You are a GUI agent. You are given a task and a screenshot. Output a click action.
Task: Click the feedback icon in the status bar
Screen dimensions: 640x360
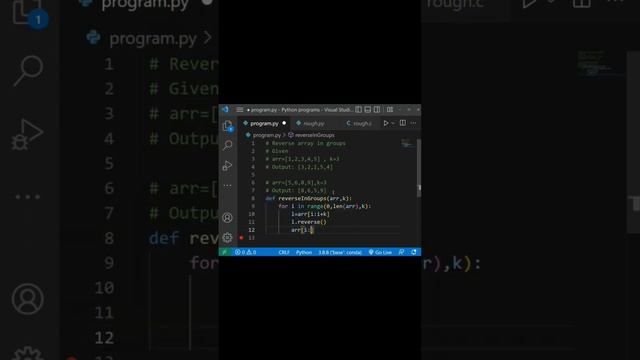[x=402, y=252]
